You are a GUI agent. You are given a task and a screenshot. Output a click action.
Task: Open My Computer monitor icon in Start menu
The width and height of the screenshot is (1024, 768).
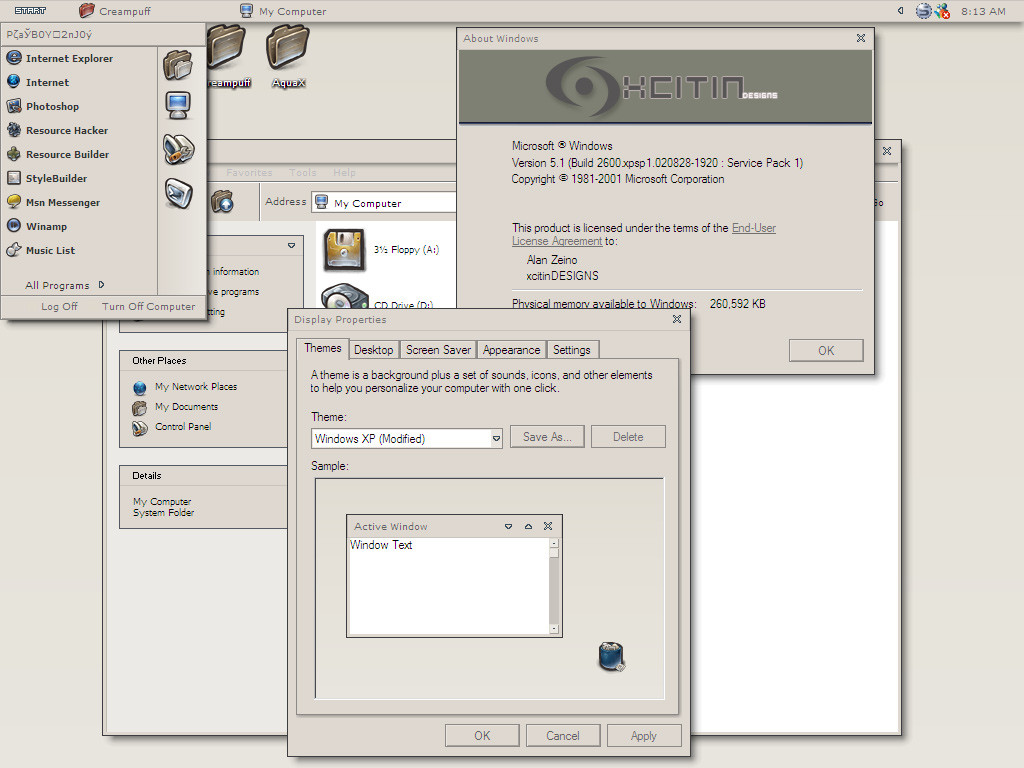point(178,105)
